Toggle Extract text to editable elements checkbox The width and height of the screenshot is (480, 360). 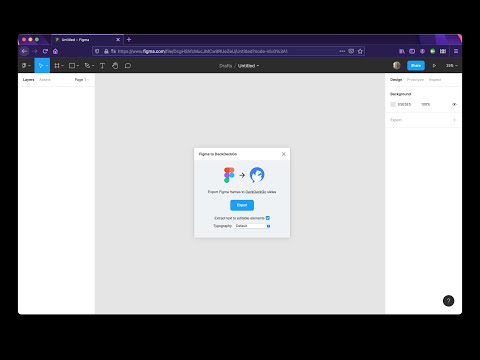(268, 218)
